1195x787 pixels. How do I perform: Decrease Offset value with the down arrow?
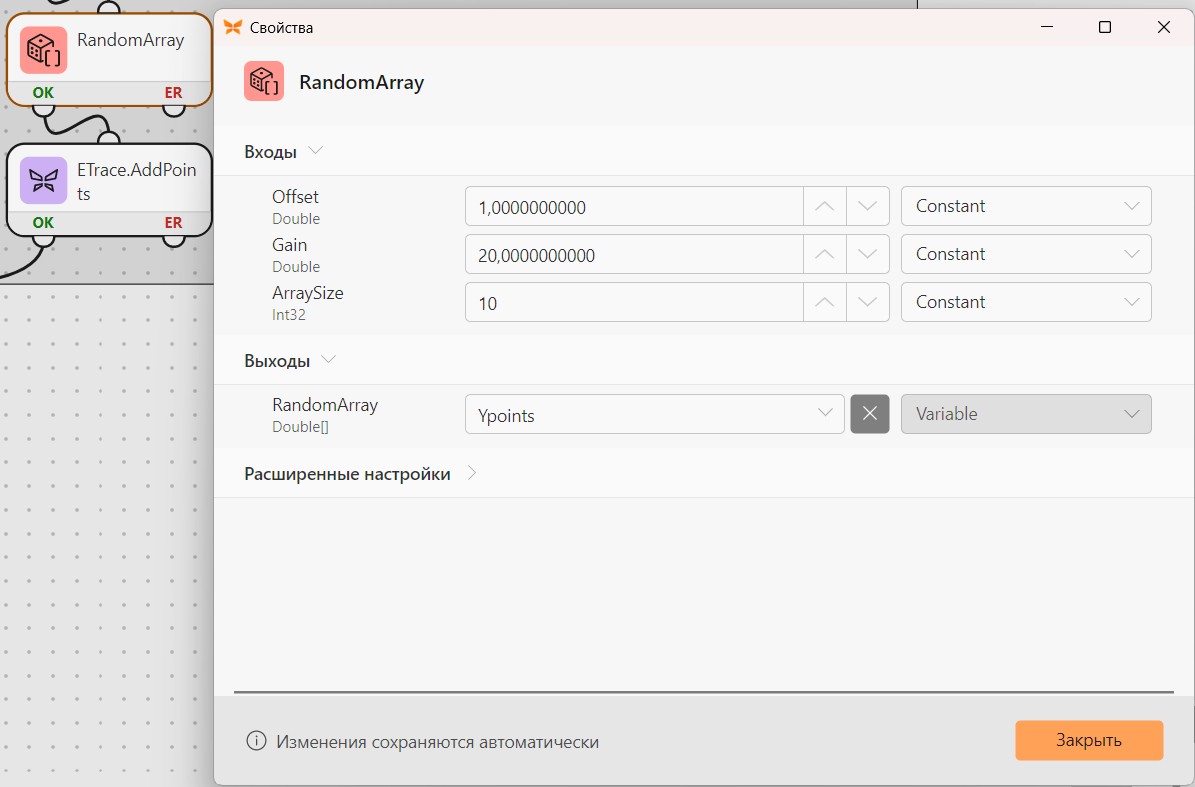pos(867,206)
